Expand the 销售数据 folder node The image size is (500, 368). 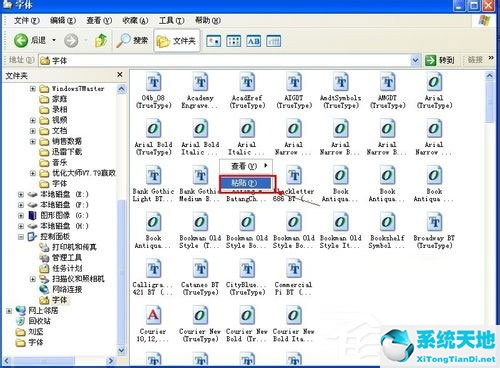pyautogui.click(x=33, y=141)
